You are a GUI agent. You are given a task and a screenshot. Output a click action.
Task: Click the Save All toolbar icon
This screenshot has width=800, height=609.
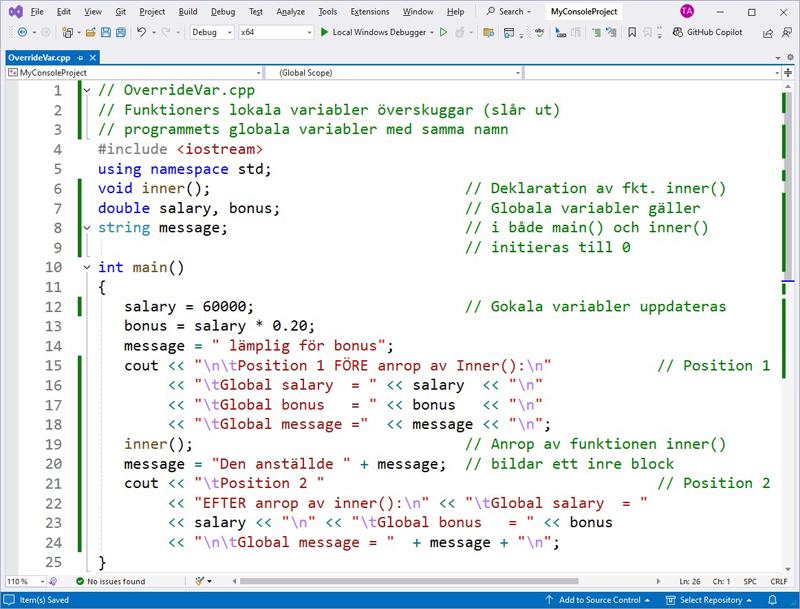tap(120, 32)
